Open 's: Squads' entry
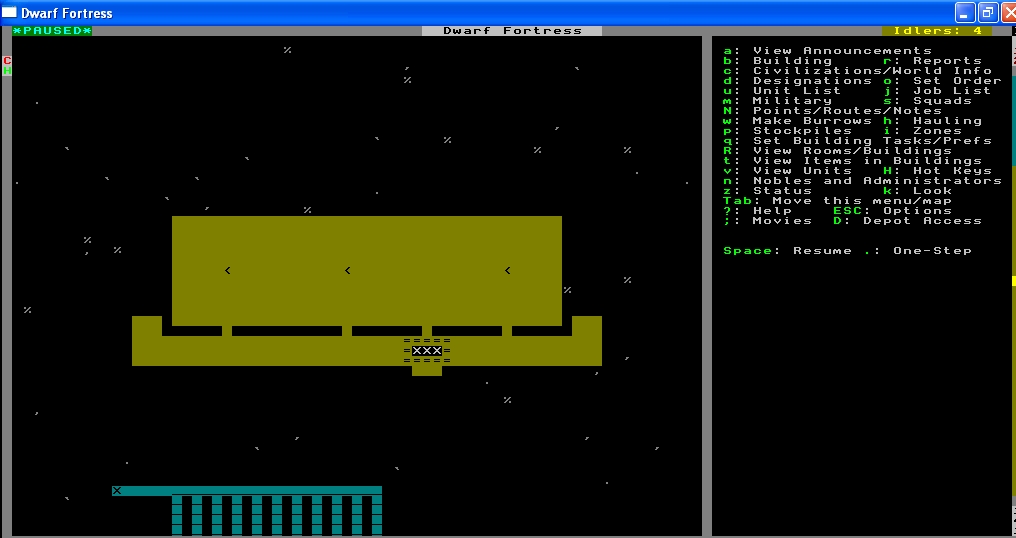Viewport: 1016px width, 538px height. tap(927, 100)
